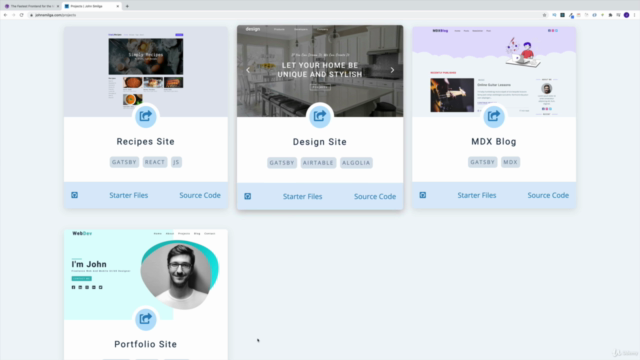Image resolution: width=640 pixels, height=360 pixels.
Task: Click the 'LET YOUR HOME BE UNIQUE AND STYLISH' headline
Action: click(x=320, y=70)
